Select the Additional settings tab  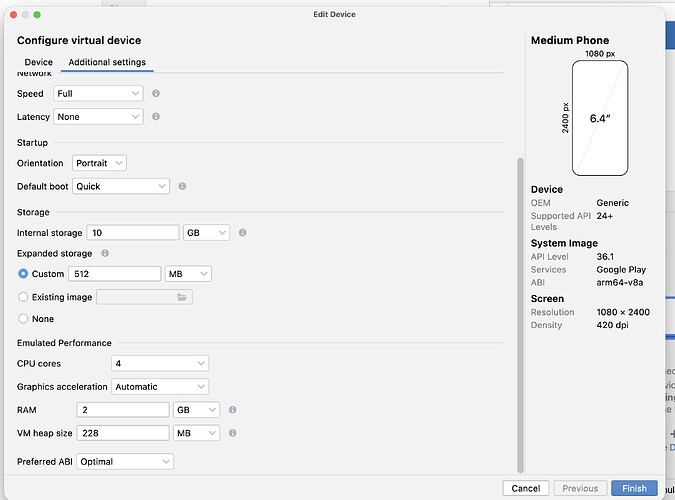[x=107, y=62]
